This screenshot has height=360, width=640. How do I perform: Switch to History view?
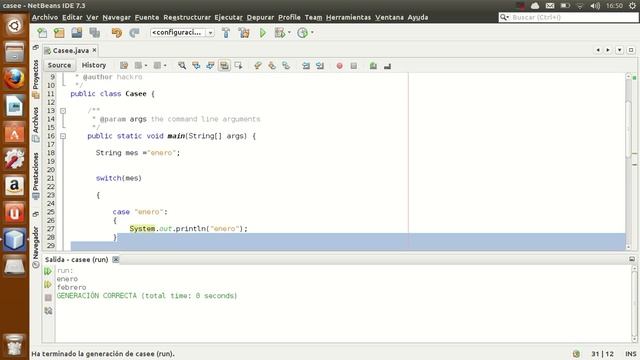coord(94,65)
